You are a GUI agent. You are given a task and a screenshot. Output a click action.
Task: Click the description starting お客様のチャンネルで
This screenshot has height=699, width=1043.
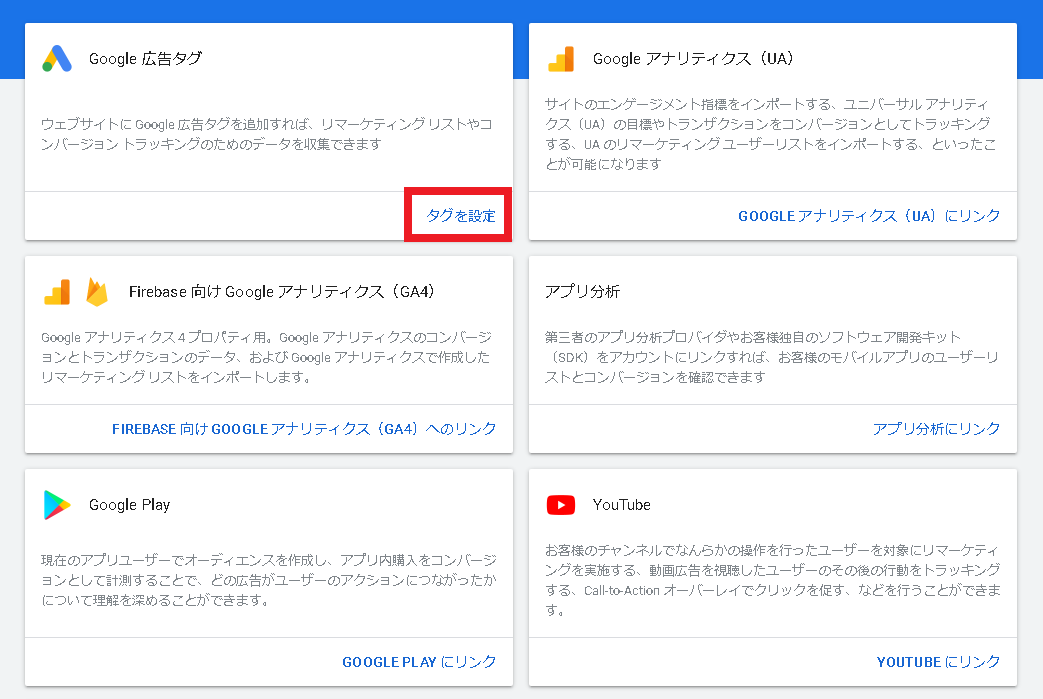[x=773, y=580]
